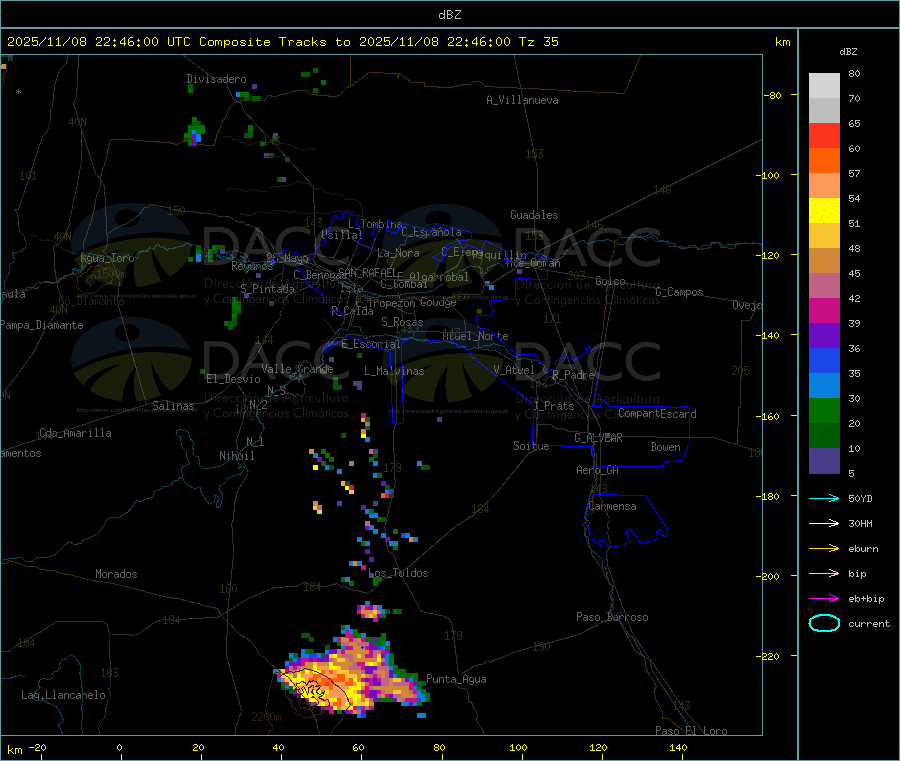
Task: Click the 50YD cyan arrow legend icon
Action: point(824,498)
